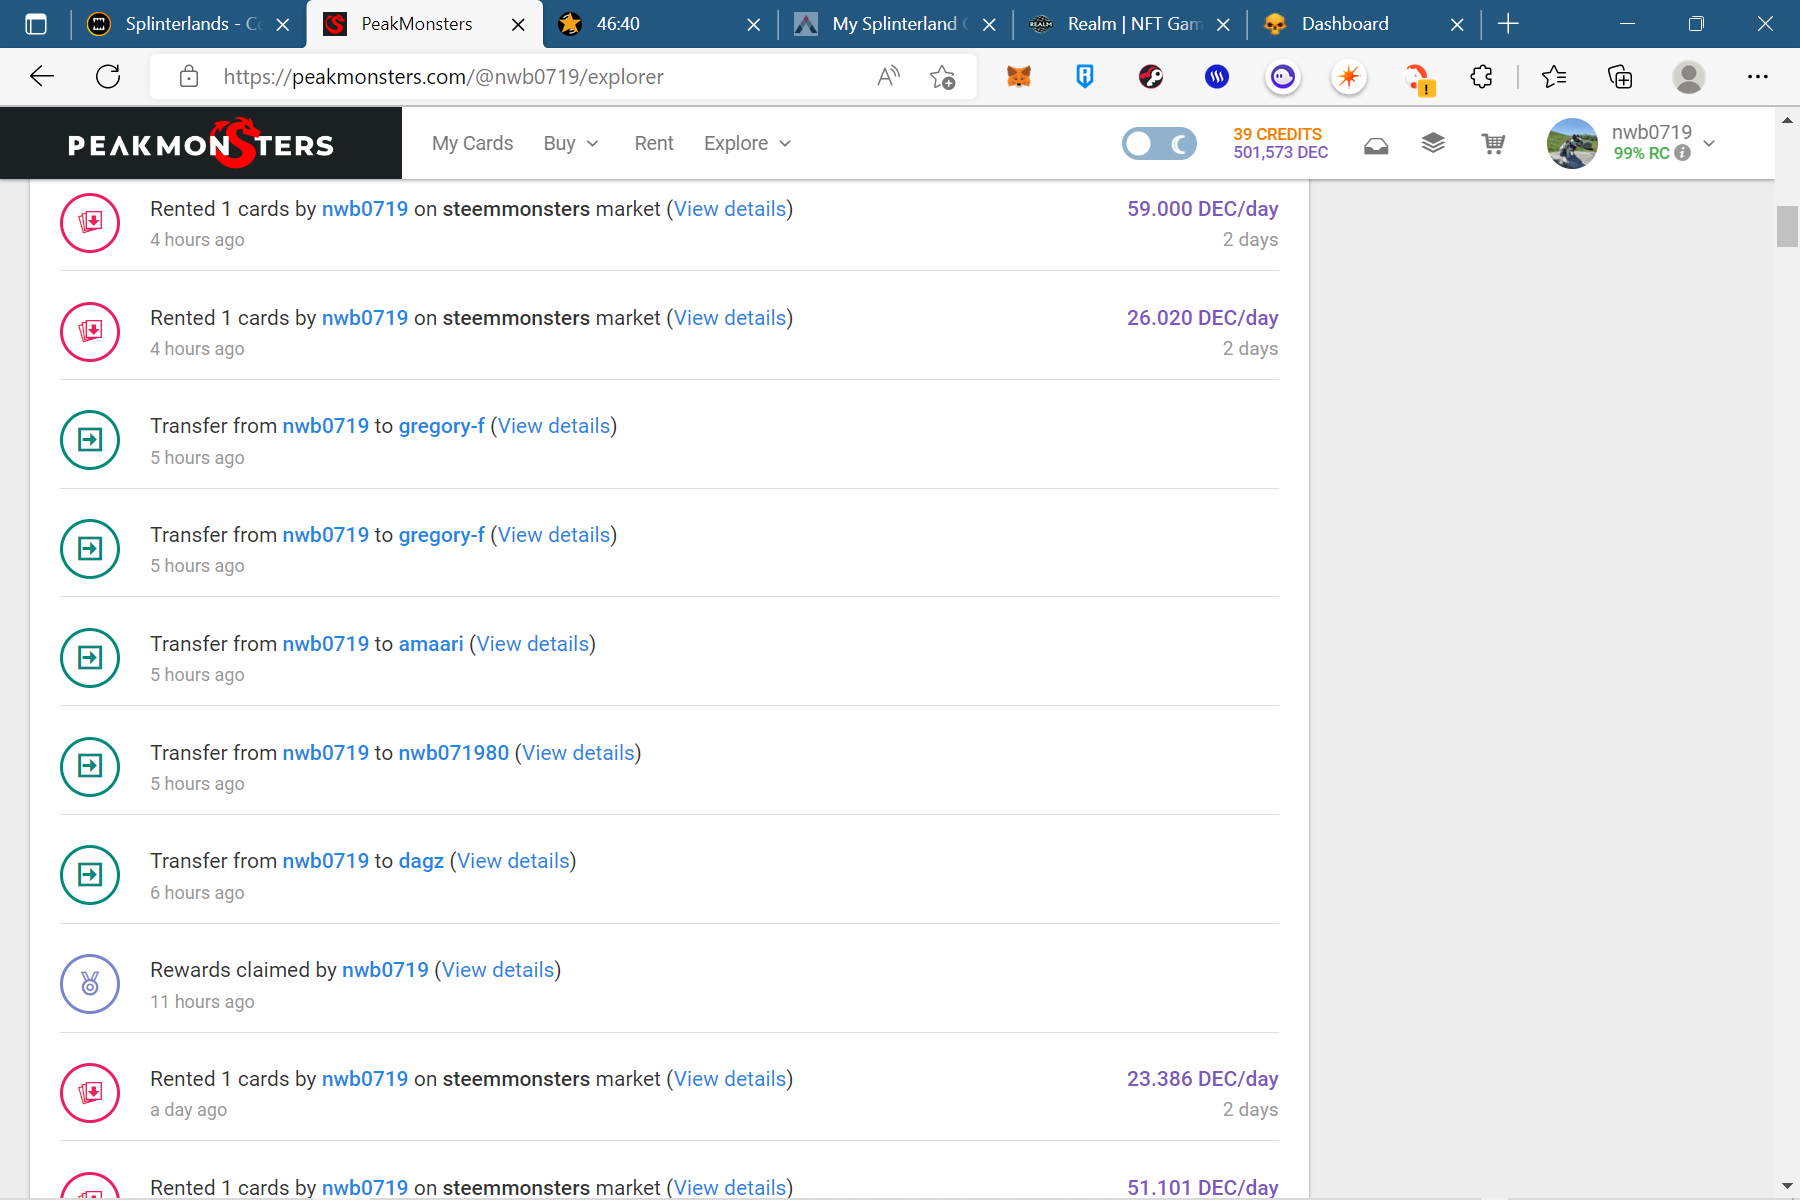
Task: Open the inbox tray icon
Action: point(1376,146)
